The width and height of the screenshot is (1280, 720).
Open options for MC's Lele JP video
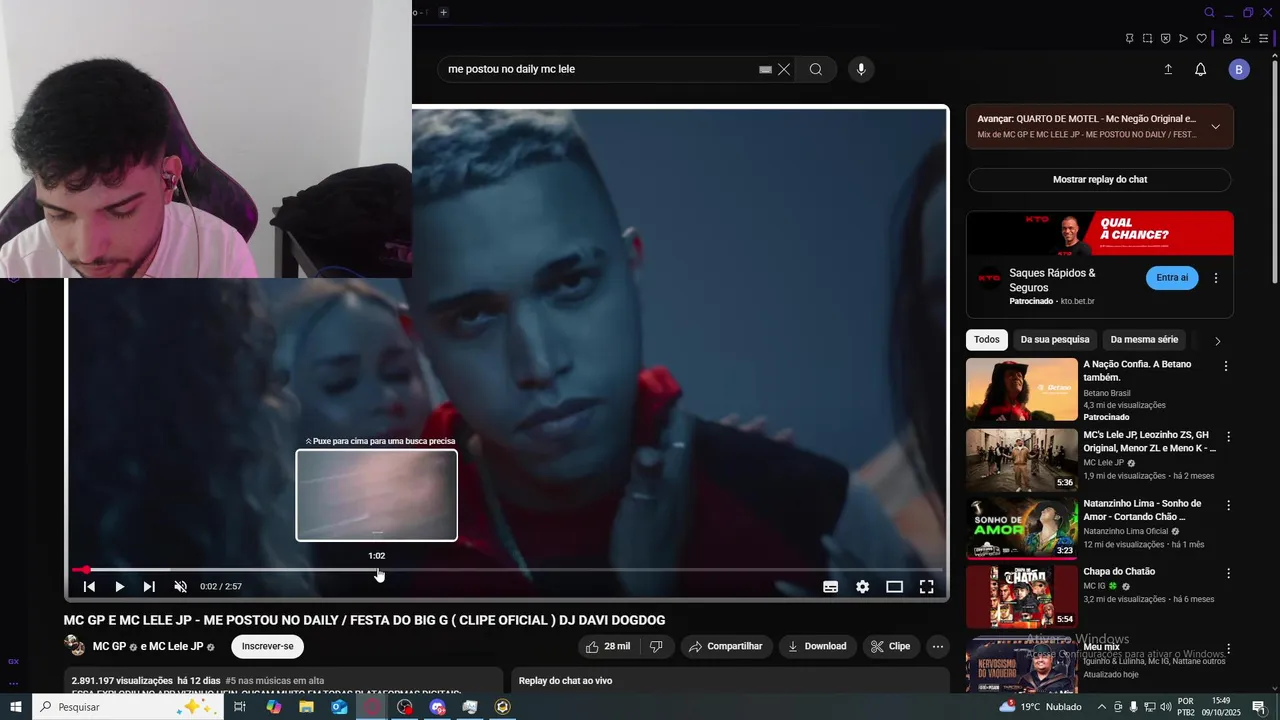click(1228, 437)
